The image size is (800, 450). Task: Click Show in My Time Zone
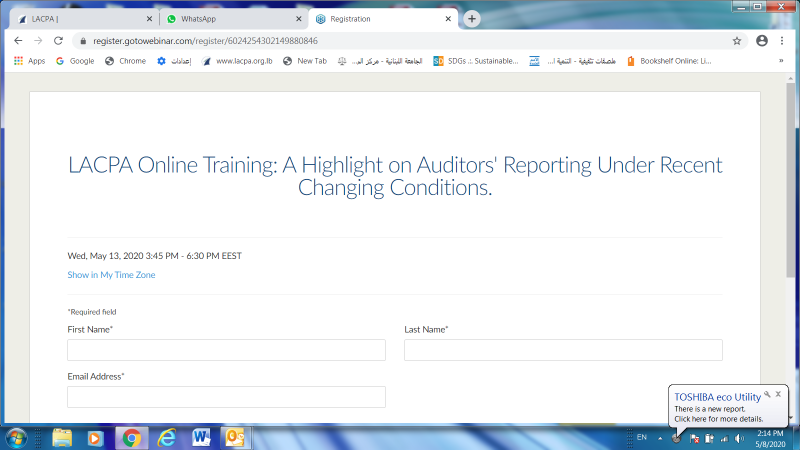click(x=111, y=275)
